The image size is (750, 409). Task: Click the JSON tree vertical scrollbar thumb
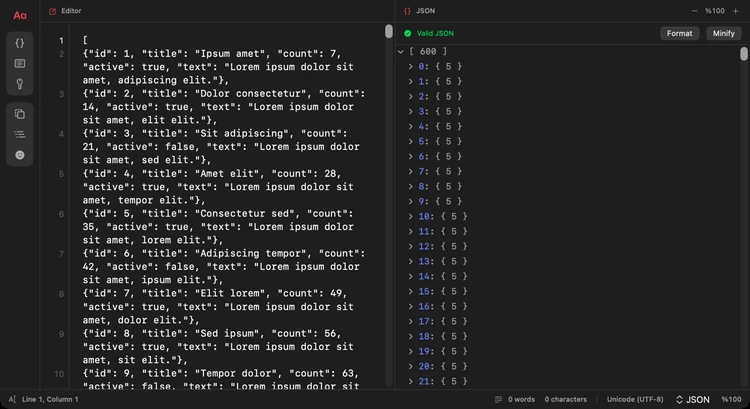click(x=744, y=54)
